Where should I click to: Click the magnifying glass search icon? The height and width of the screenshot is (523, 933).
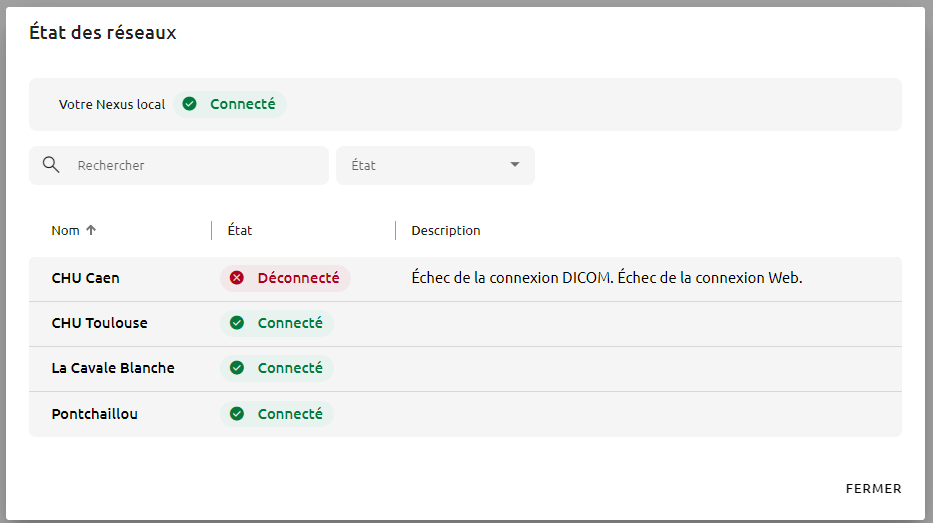pyautogui.click(x=51, y=165)
